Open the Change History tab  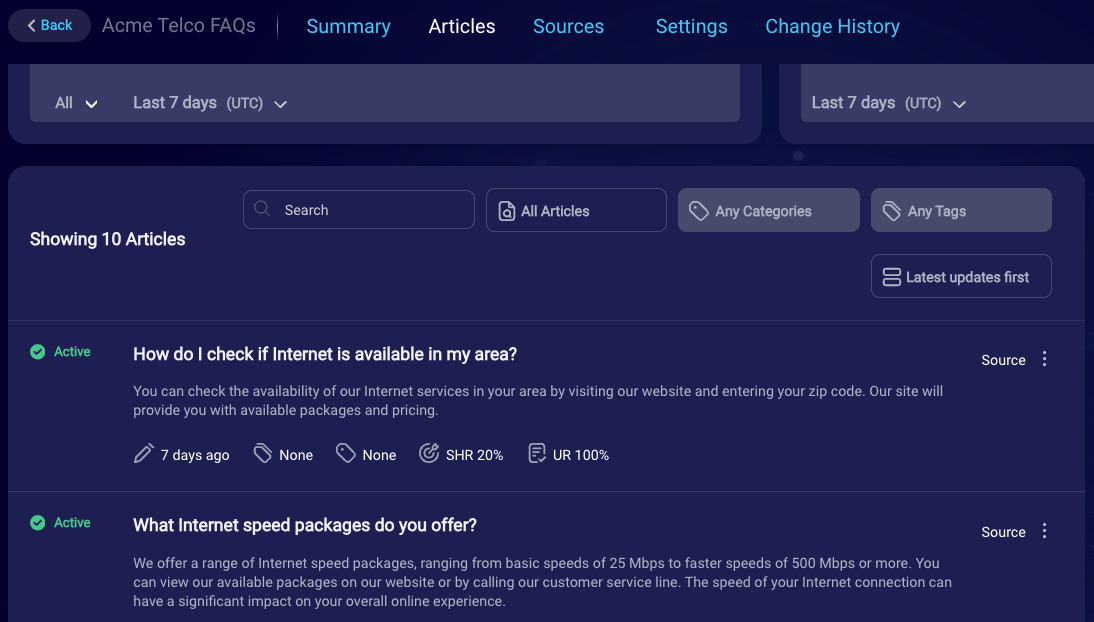pyautogui.click(x=832, y=26)
